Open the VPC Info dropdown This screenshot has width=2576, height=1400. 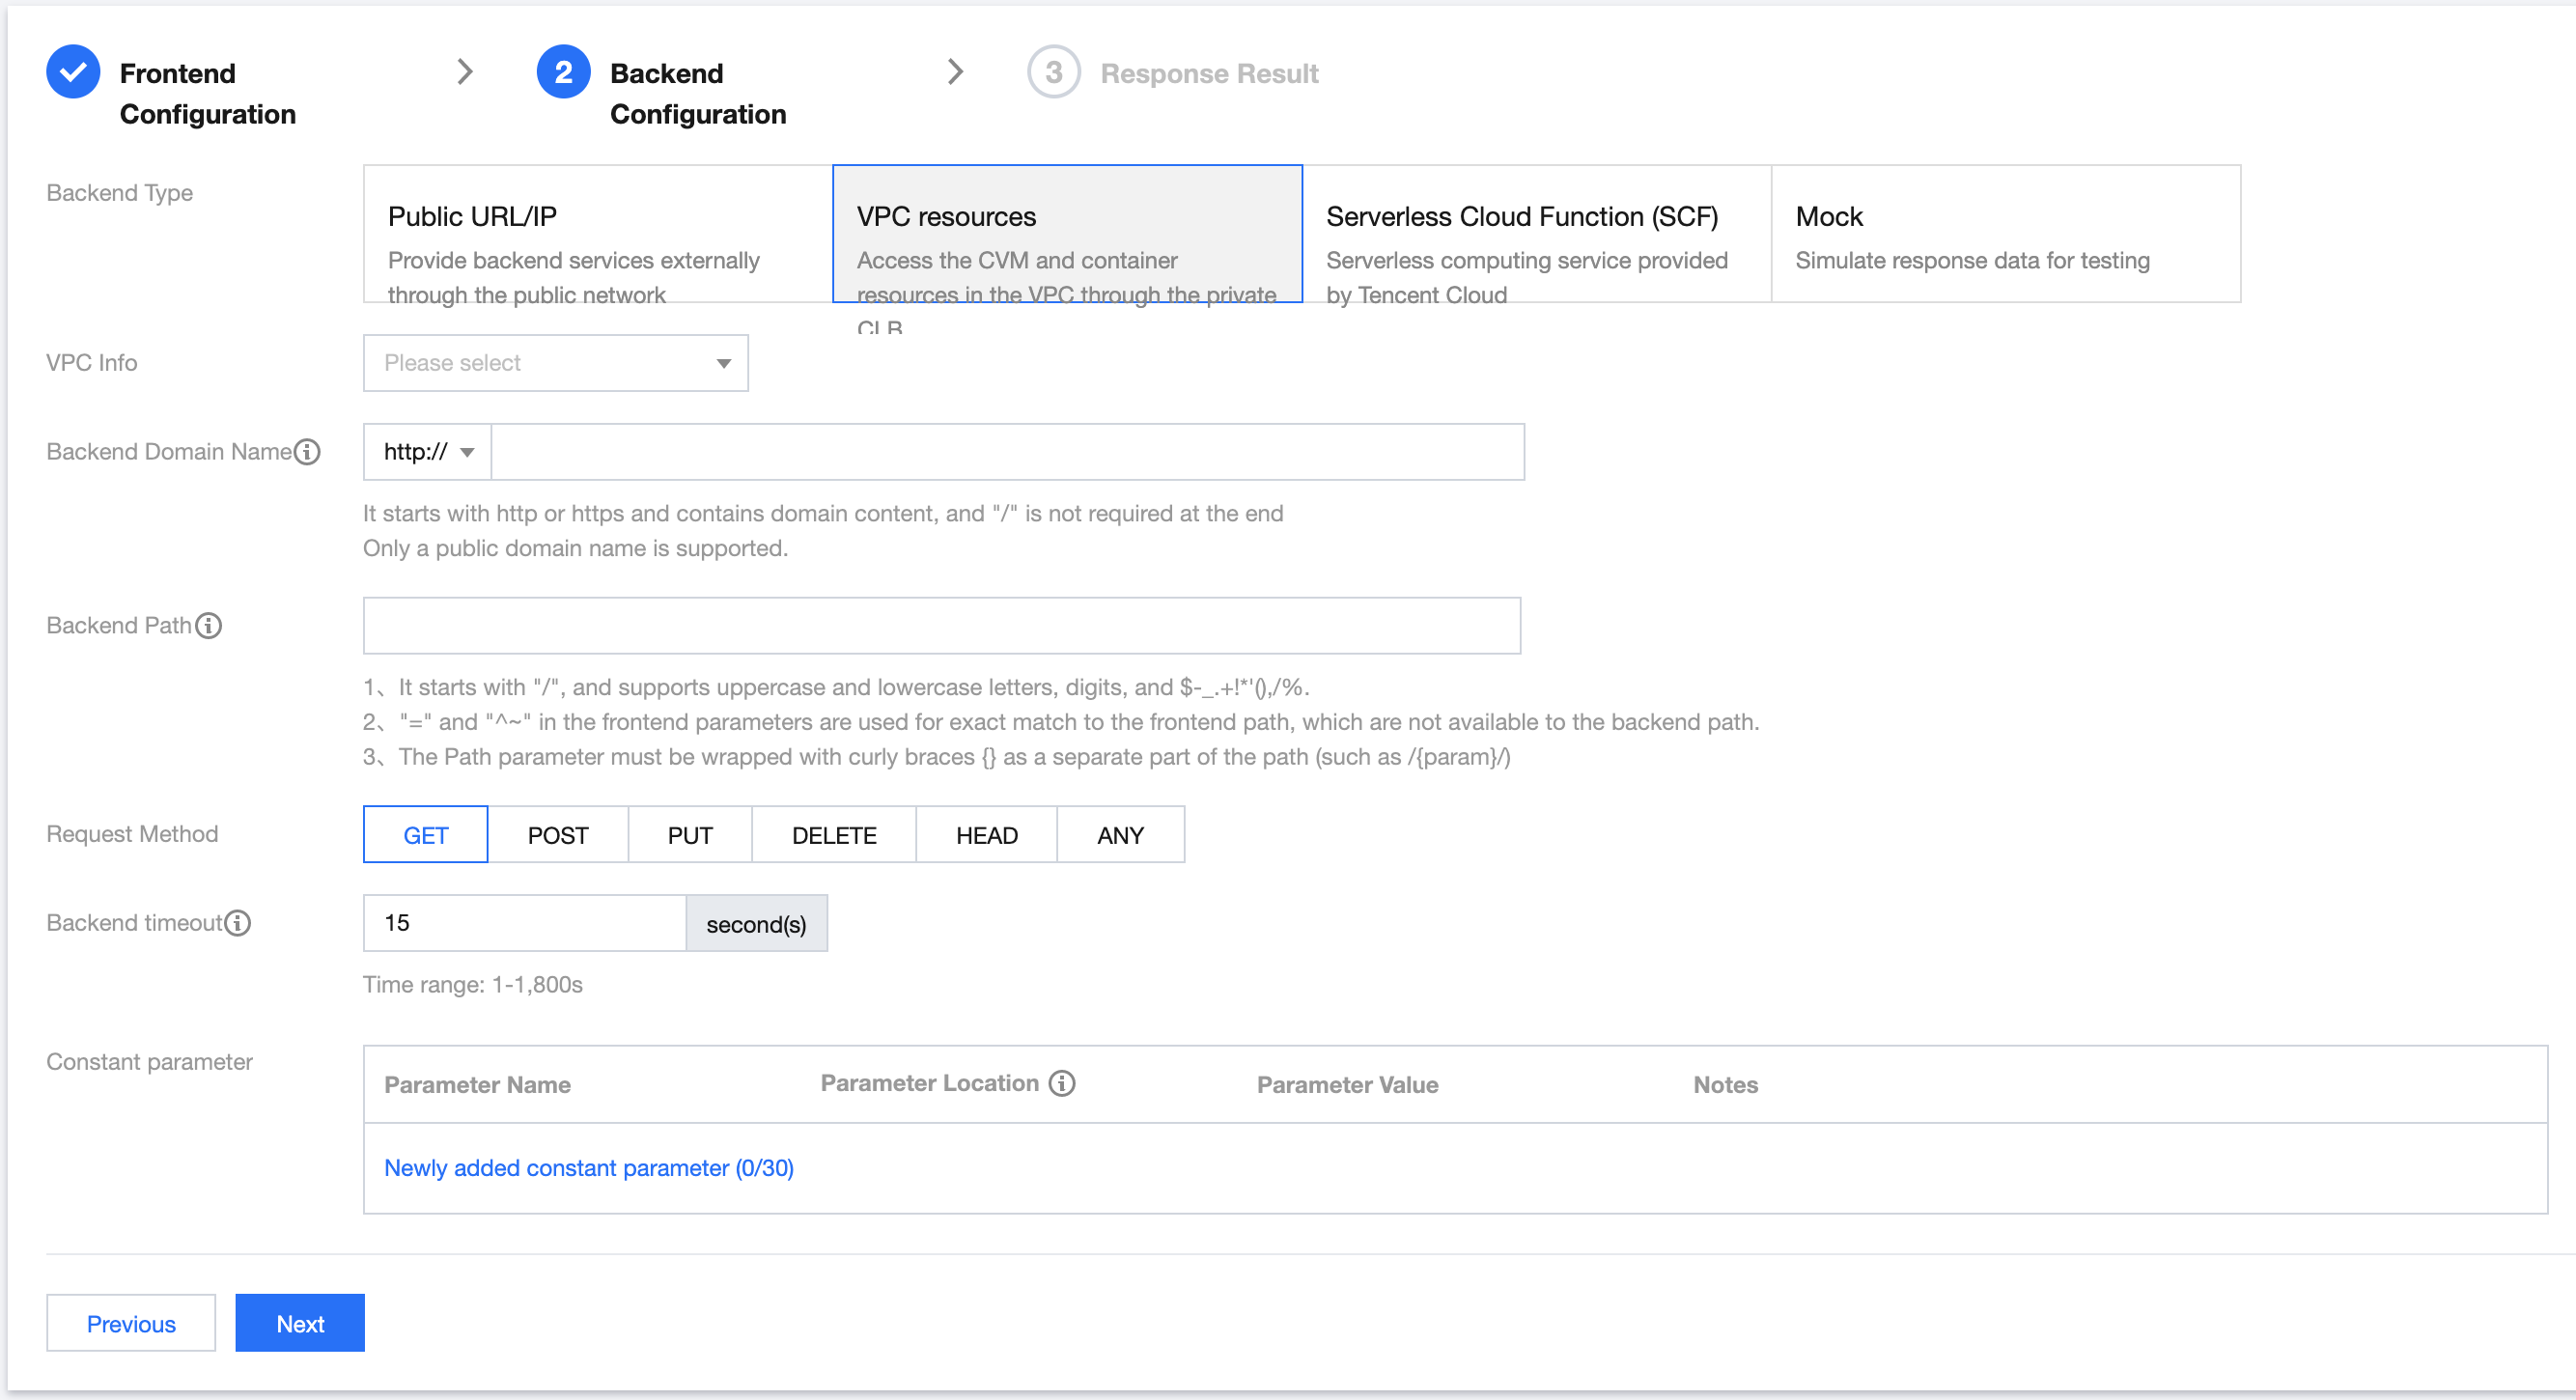(x=555, y=363)
